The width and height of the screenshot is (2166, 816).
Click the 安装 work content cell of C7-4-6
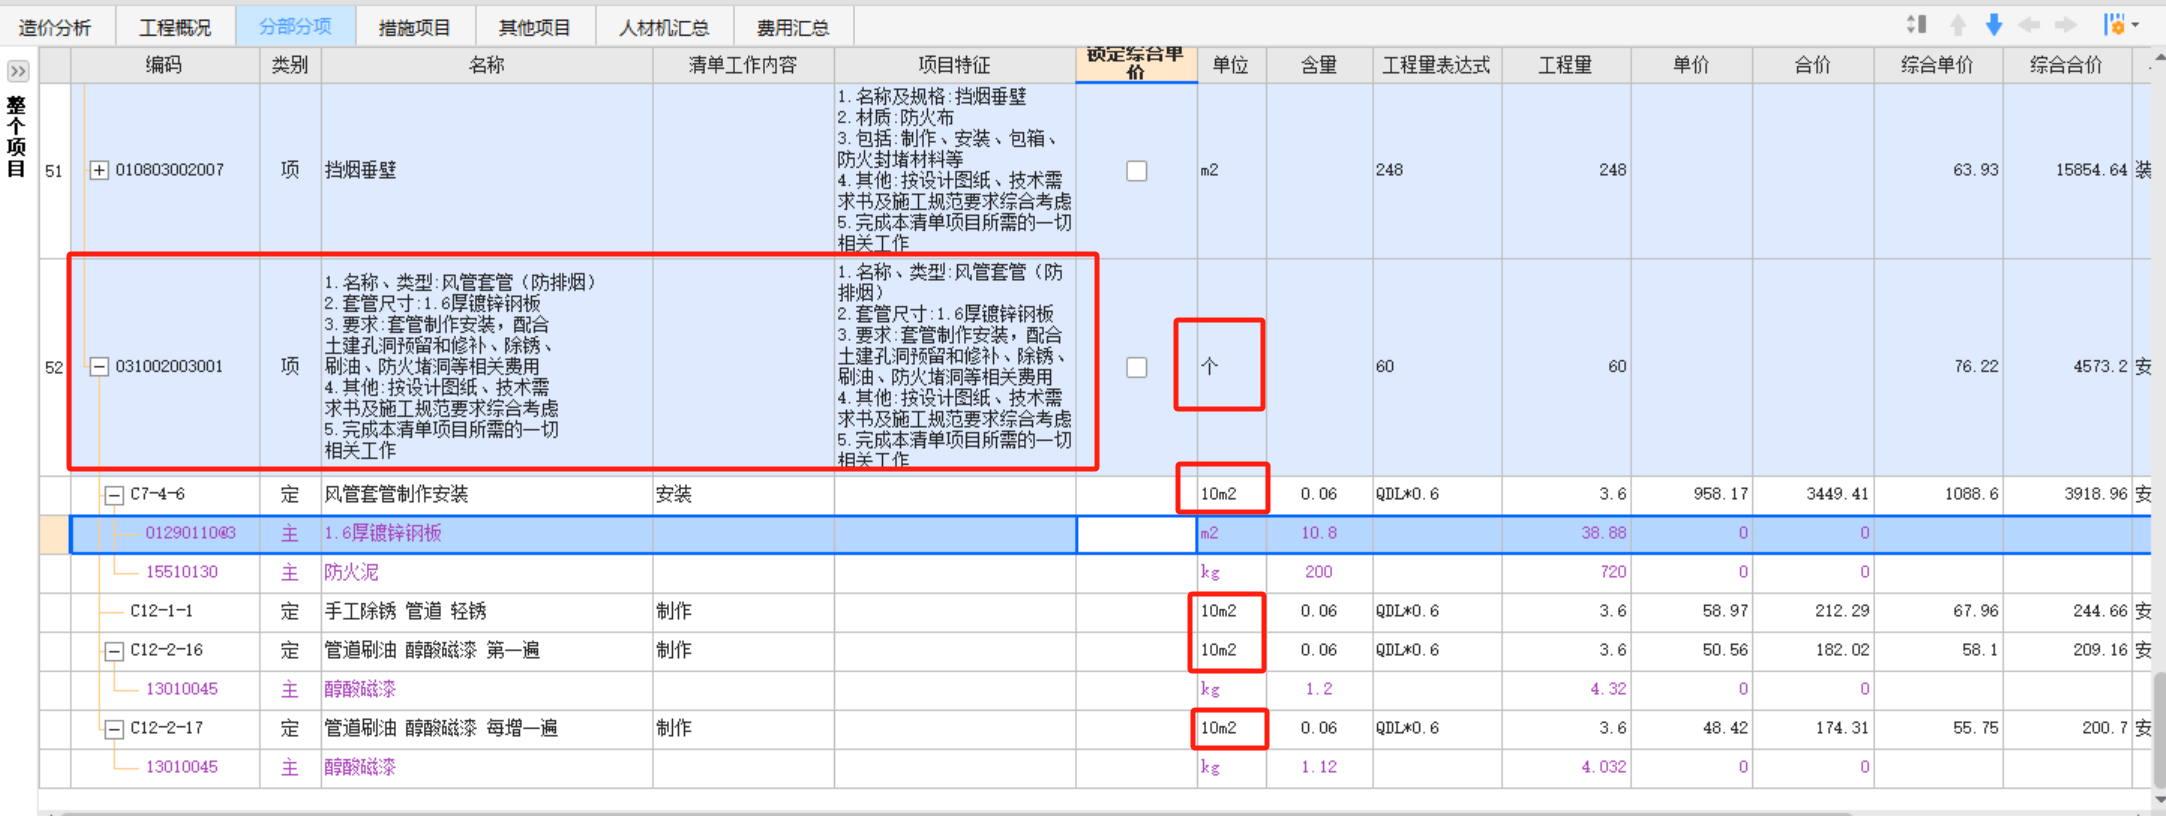[x=743, y=495]
